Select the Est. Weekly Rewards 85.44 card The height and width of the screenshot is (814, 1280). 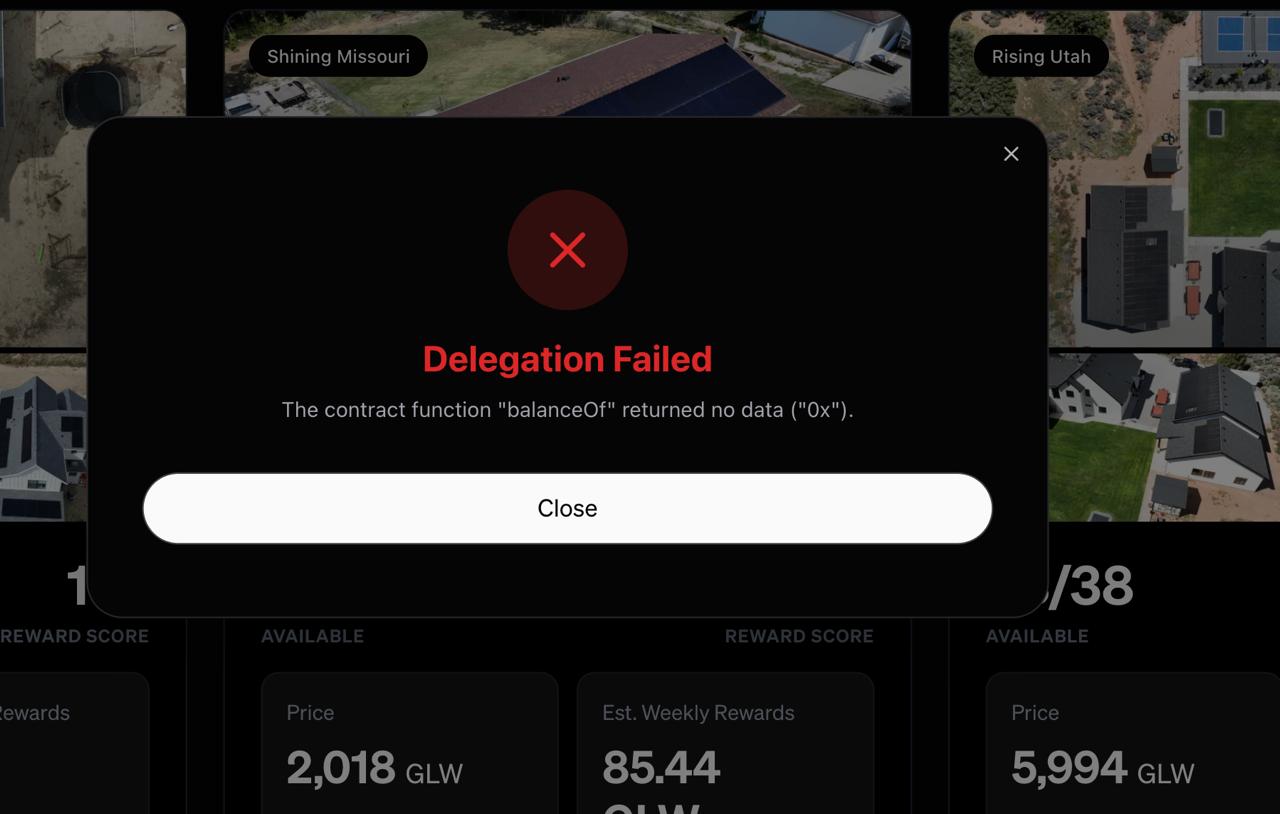(x=725, y=743)
